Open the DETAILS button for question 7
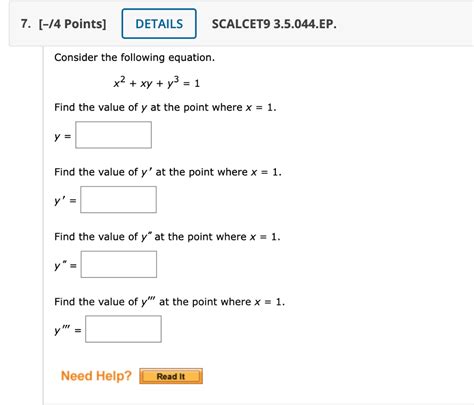 [159, 24]
